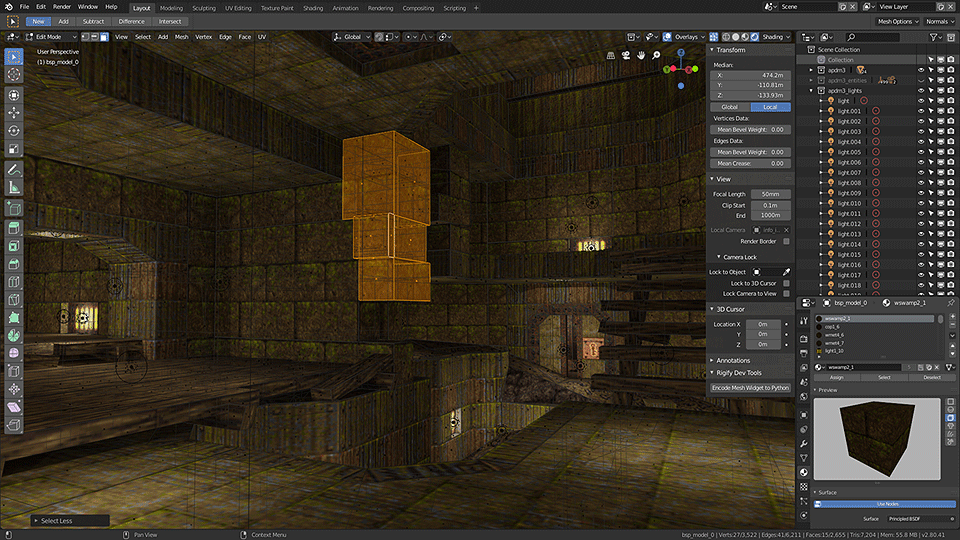Screen dimensions: 960x540
Task: Click the pan hand icon in viewport
Action: (x=641, y=55)
